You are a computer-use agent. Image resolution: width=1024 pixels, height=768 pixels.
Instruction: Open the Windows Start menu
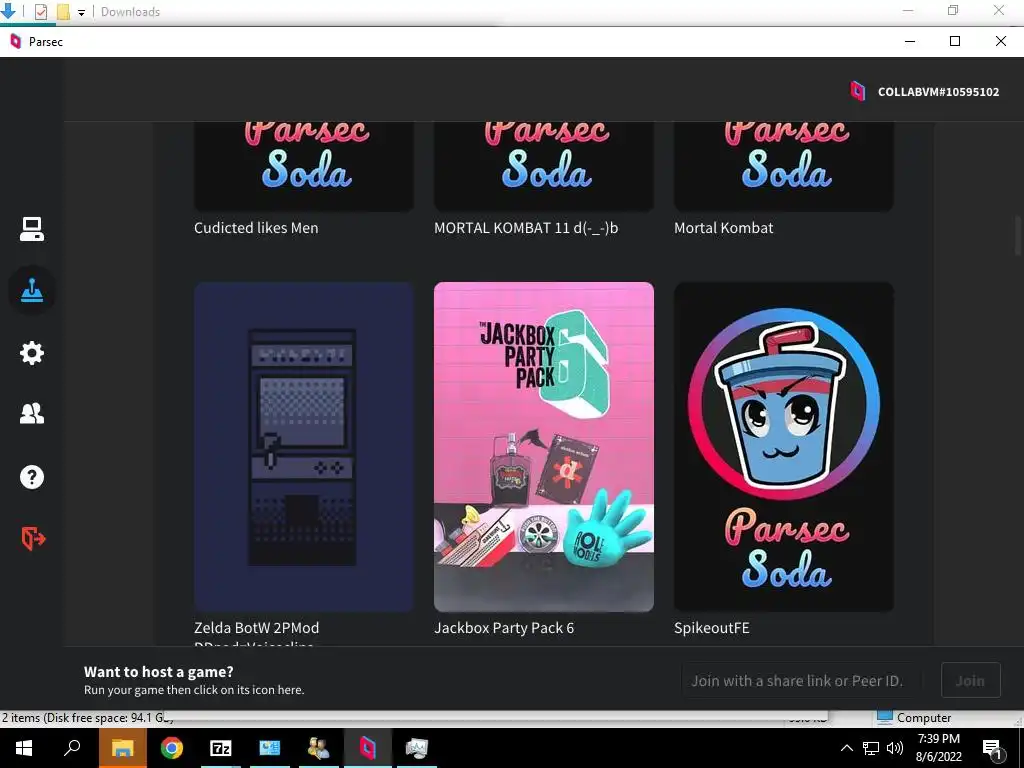[24, 748]
